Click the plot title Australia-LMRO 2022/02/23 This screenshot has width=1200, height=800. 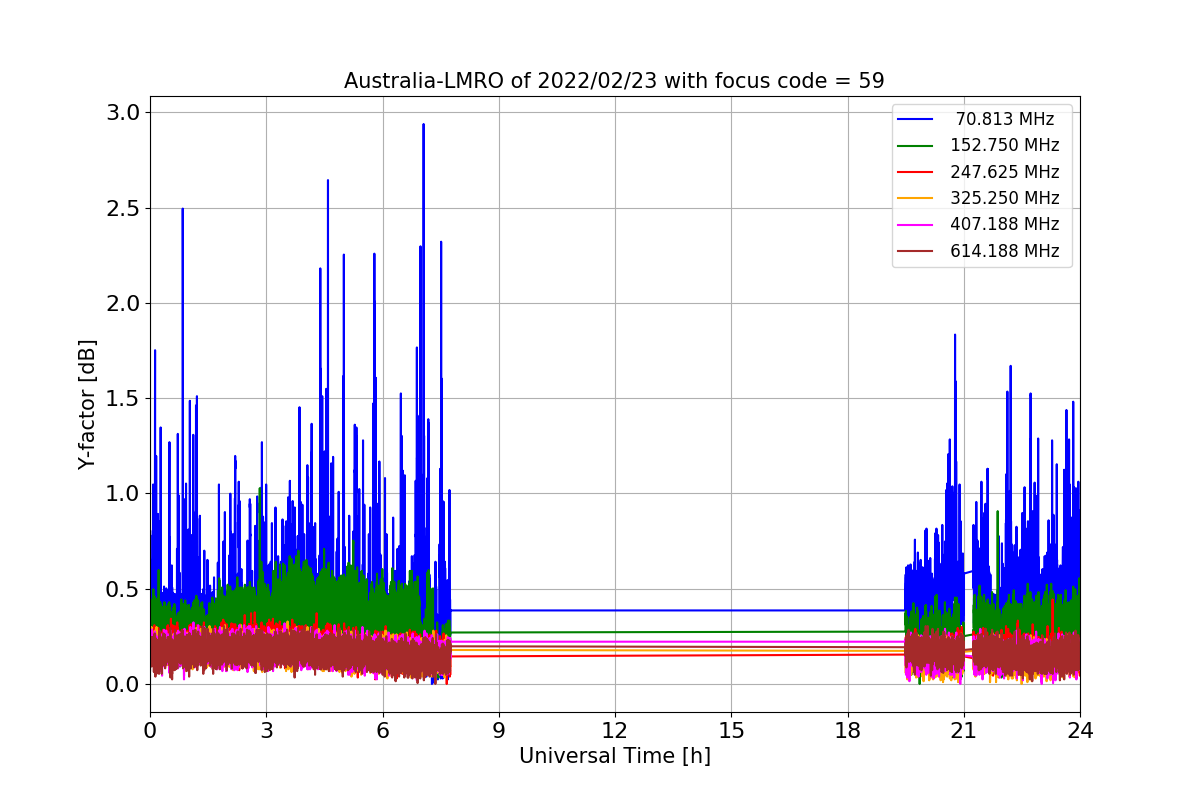coord(614,81)
